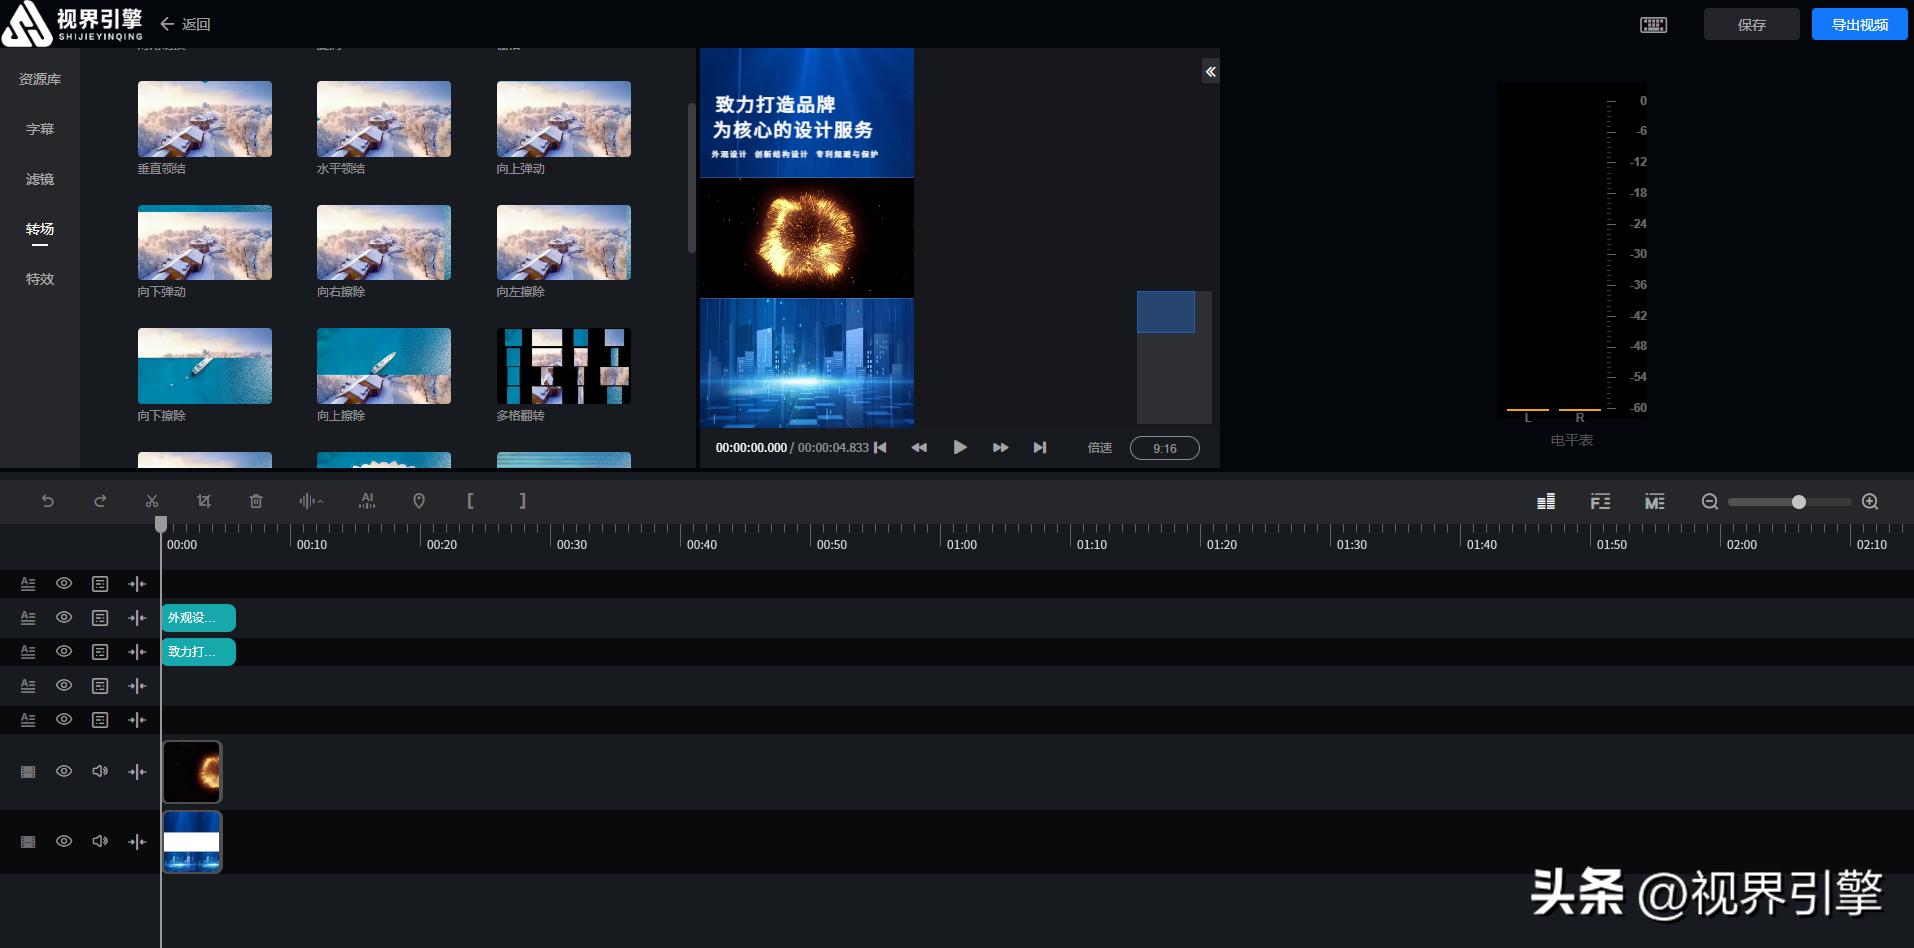
Task: Adjust the timeline zoom slider handle
Action: coord(1799,502)
